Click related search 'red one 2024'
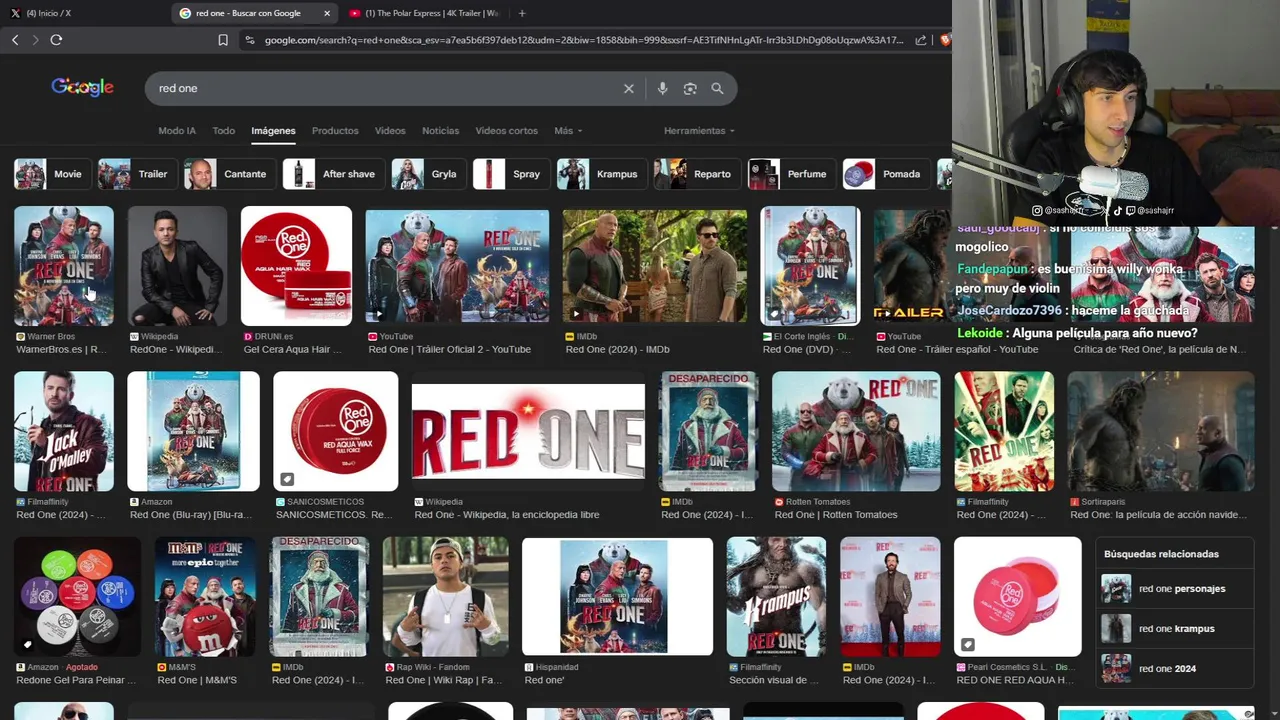 point(1176,669)
